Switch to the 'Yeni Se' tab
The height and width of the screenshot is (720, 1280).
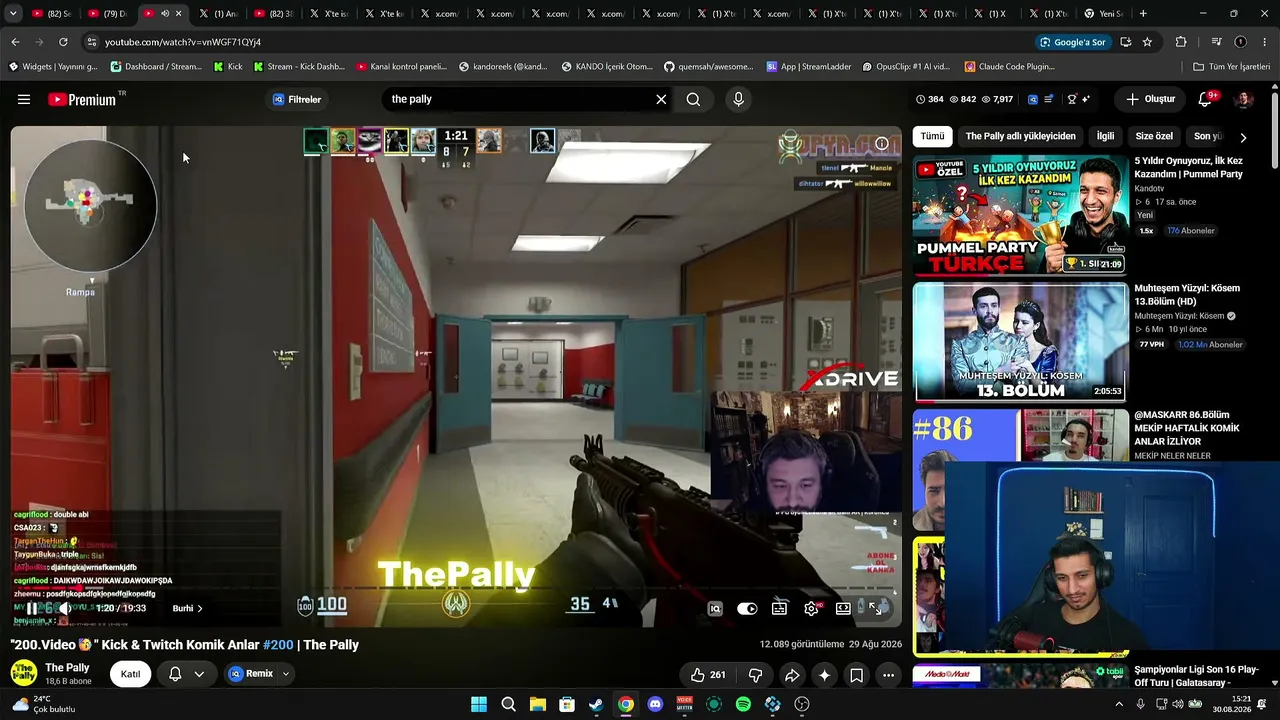click(x=1104, y=14)
